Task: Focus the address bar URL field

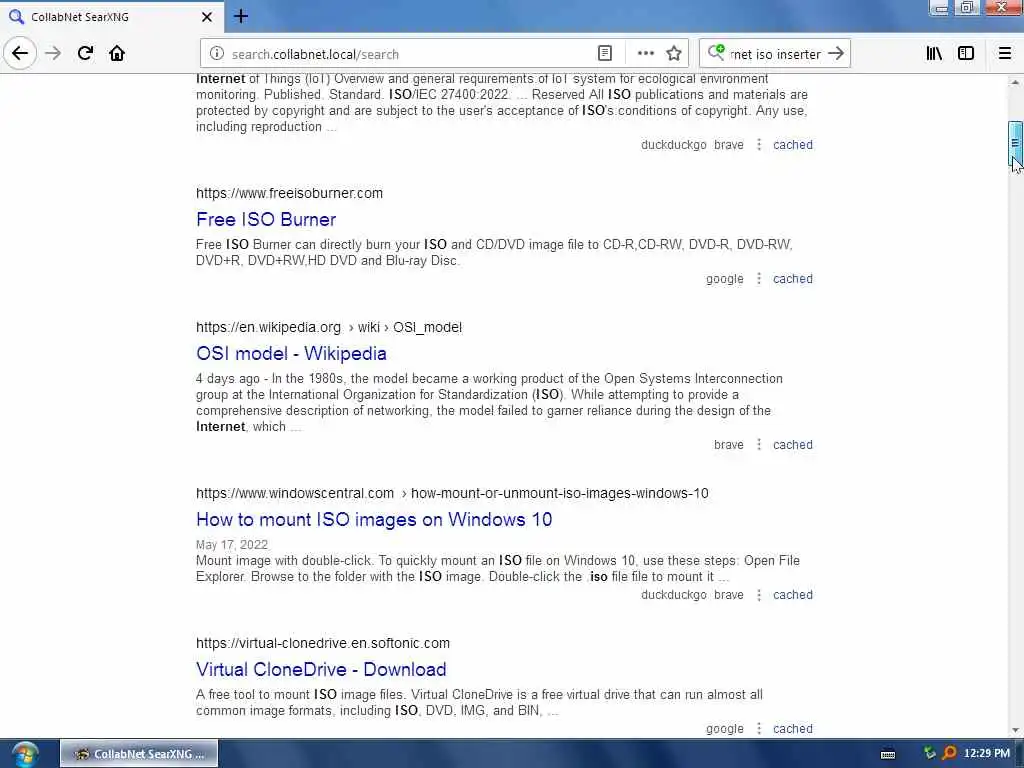Action: 411,54
